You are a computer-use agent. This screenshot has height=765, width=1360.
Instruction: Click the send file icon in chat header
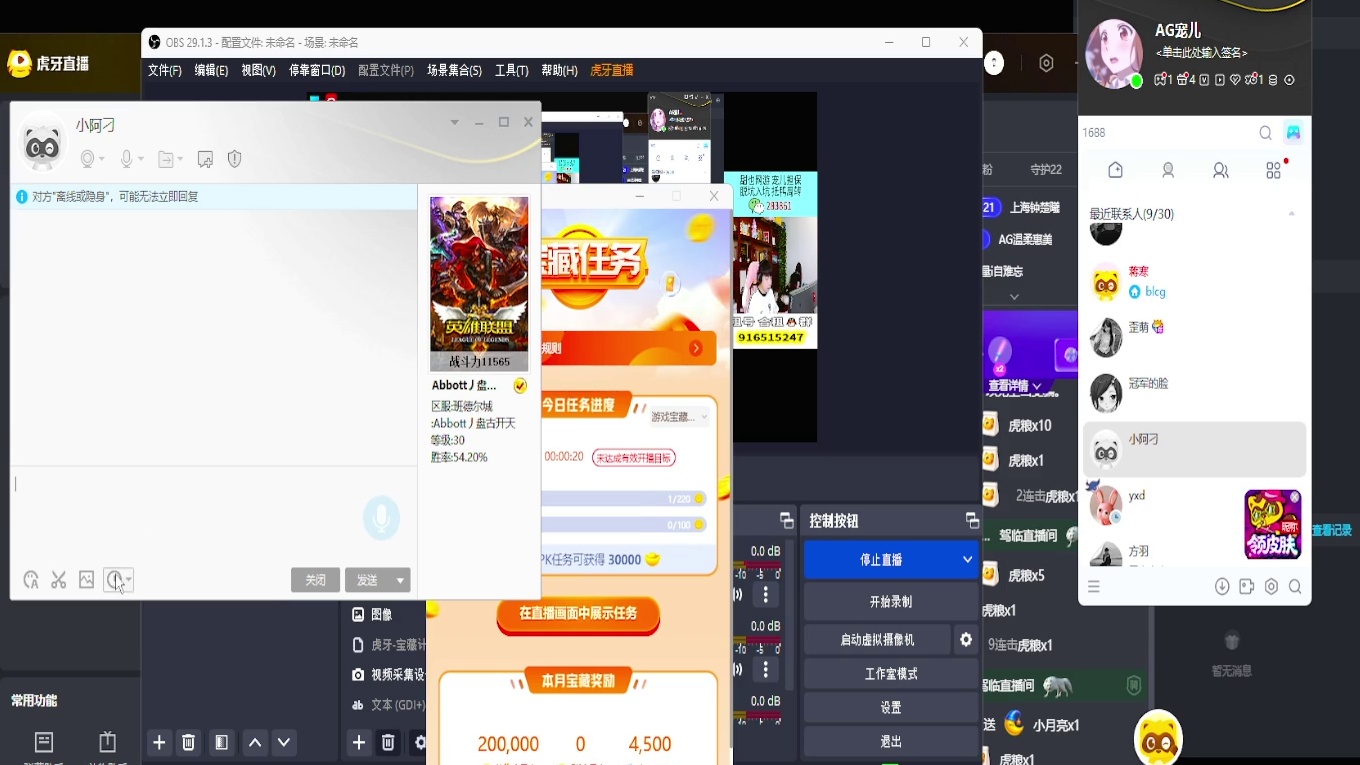166,159
